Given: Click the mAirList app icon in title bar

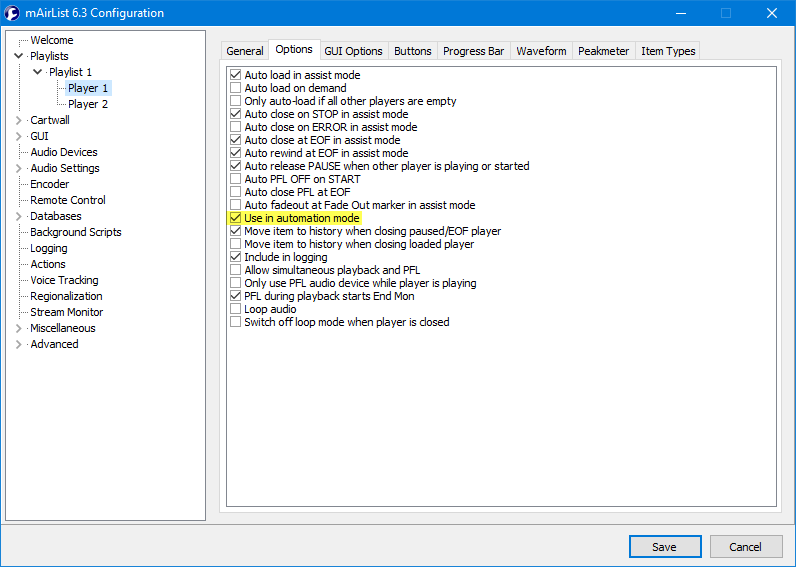Looking at the screenshot, I should click(12, 13).
